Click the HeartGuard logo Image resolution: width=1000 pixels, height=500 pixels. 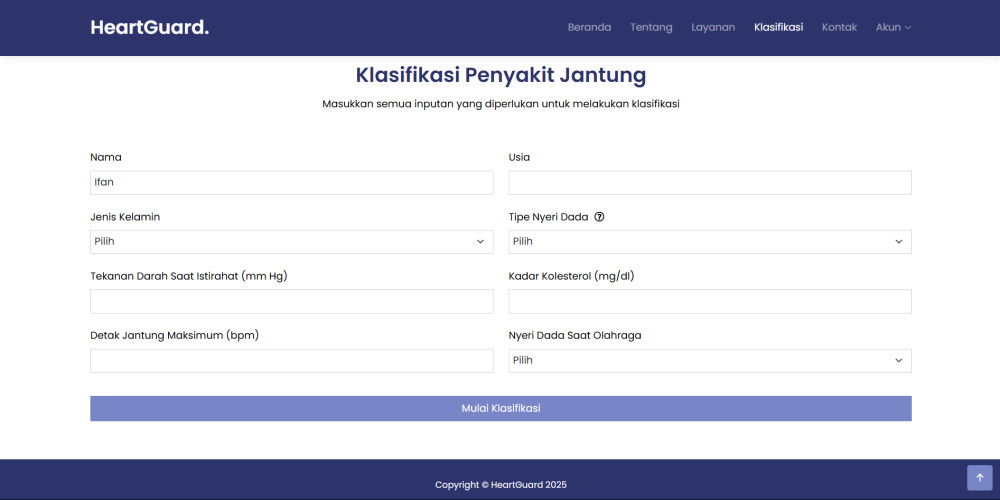(x=149, y=27)
